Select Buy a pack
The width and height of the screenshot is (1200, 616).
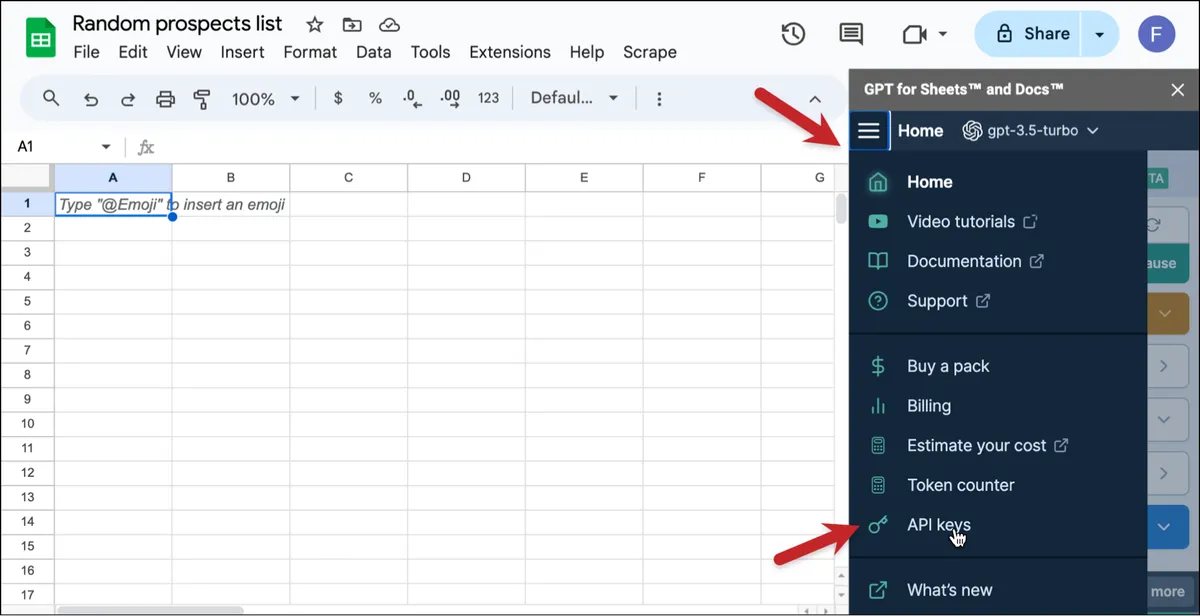tap(948, 366)
